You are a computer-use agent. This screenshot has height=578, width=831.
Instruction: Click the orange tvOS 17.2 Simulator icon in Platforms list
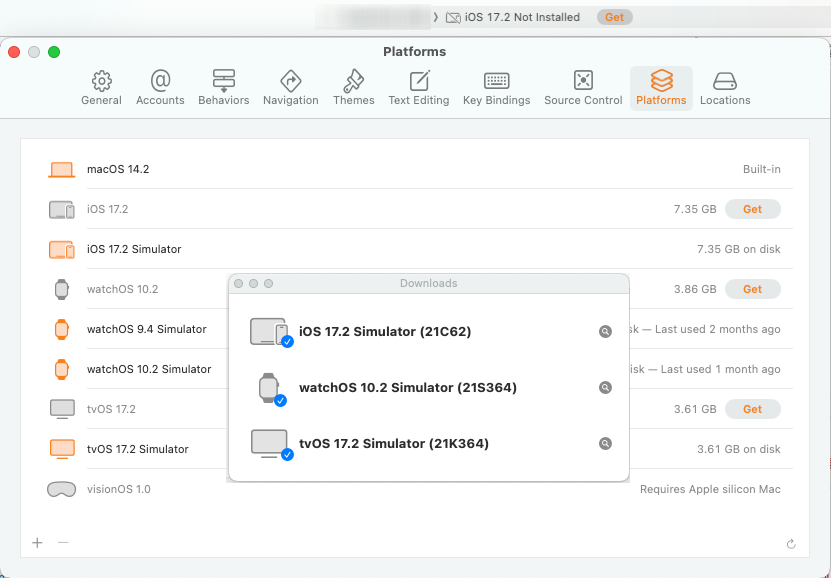pos(62,449)
